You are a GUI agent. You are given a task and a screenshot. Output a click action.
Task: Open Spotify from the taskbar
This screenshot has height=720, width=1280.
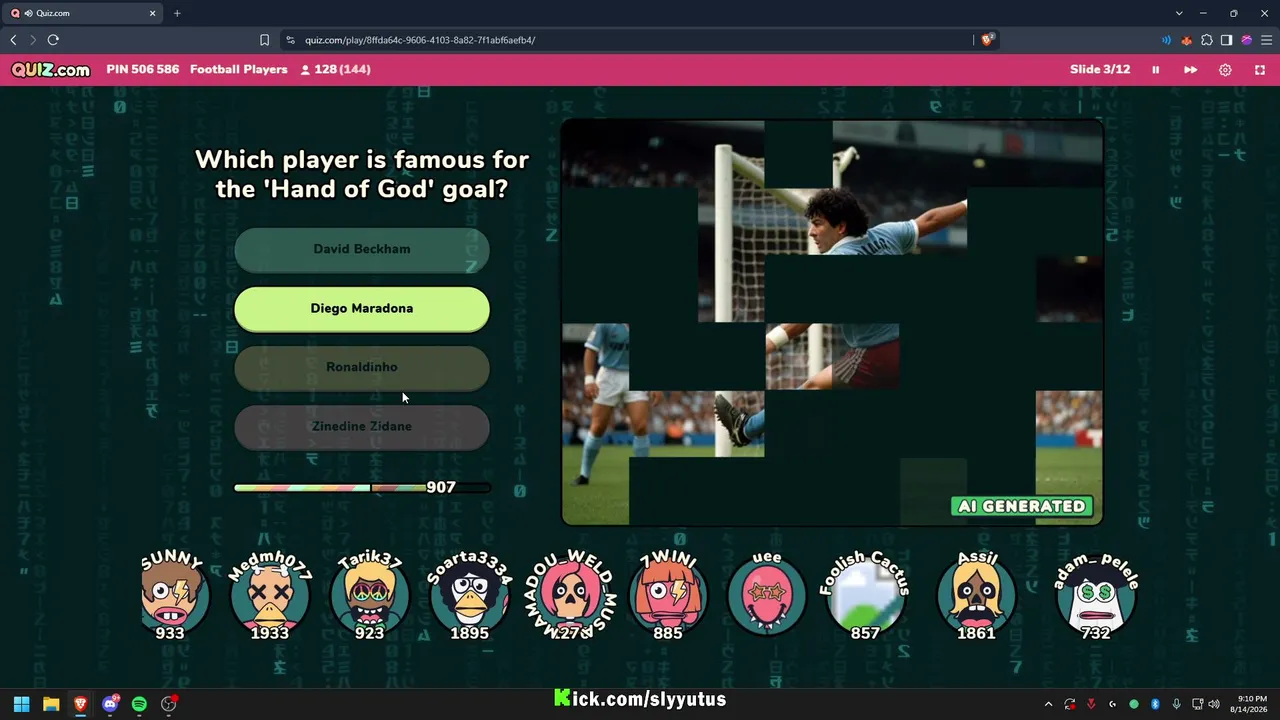click(x=139, y=704)
